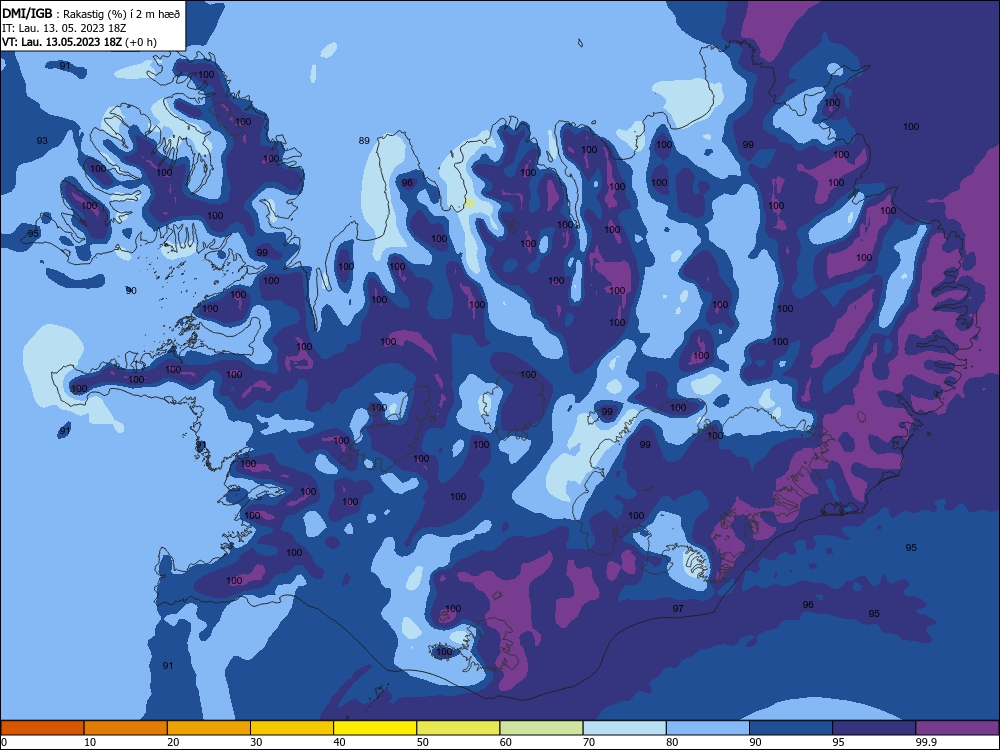Click the value 90 in the western bay
The width and height of the screenshot is (1000, 750).
[x=131, y=291]
